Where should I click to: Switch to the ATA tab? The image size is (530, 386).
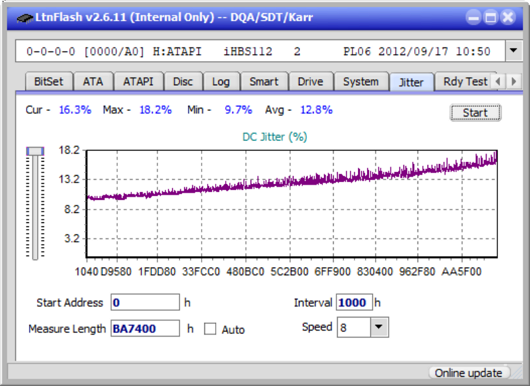tap(93, 81)
